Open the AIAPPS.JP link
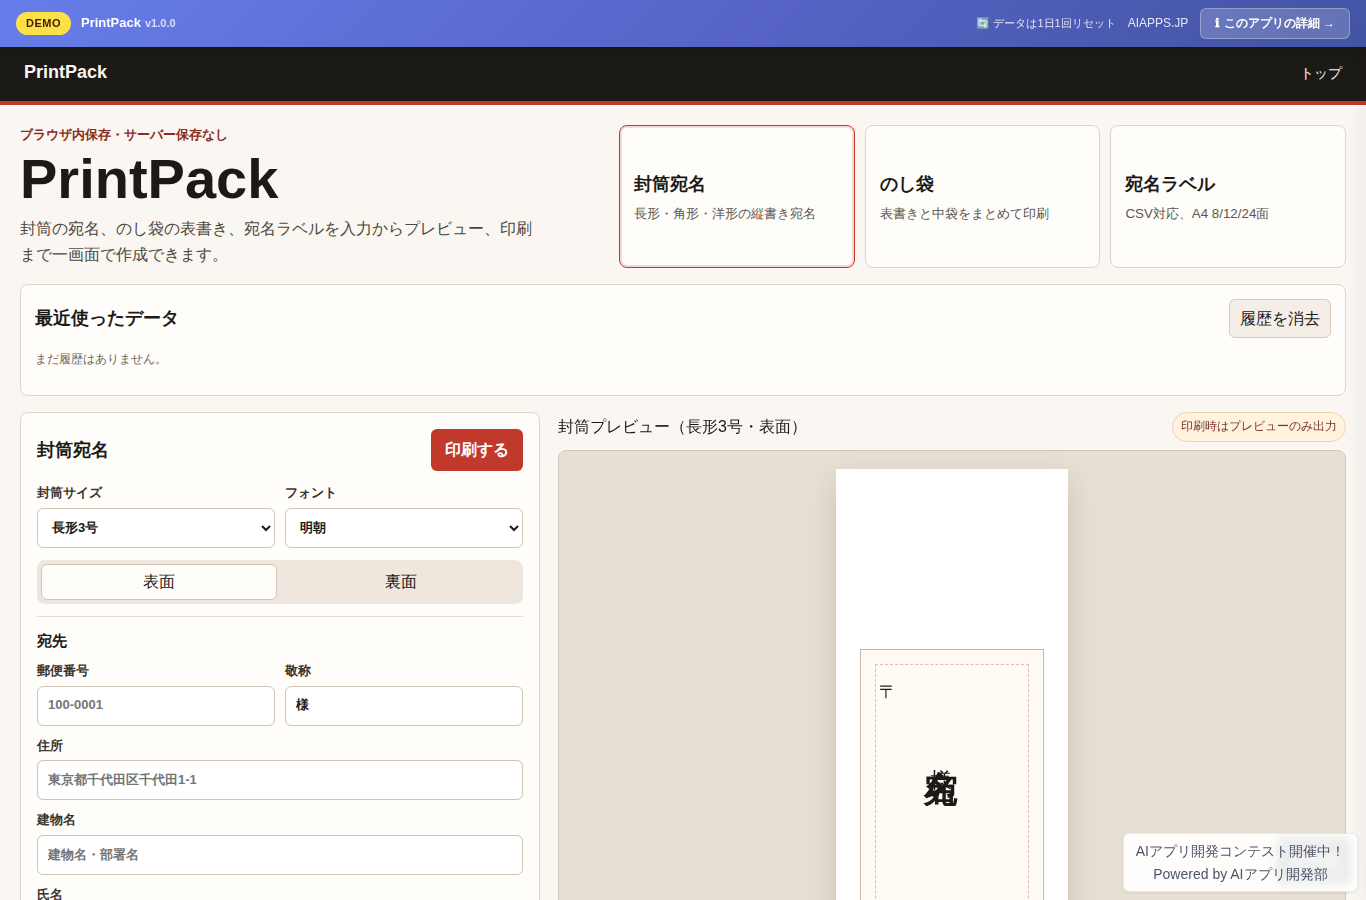Viewport: 1366px width, 900px height. tap(1157, 23)
